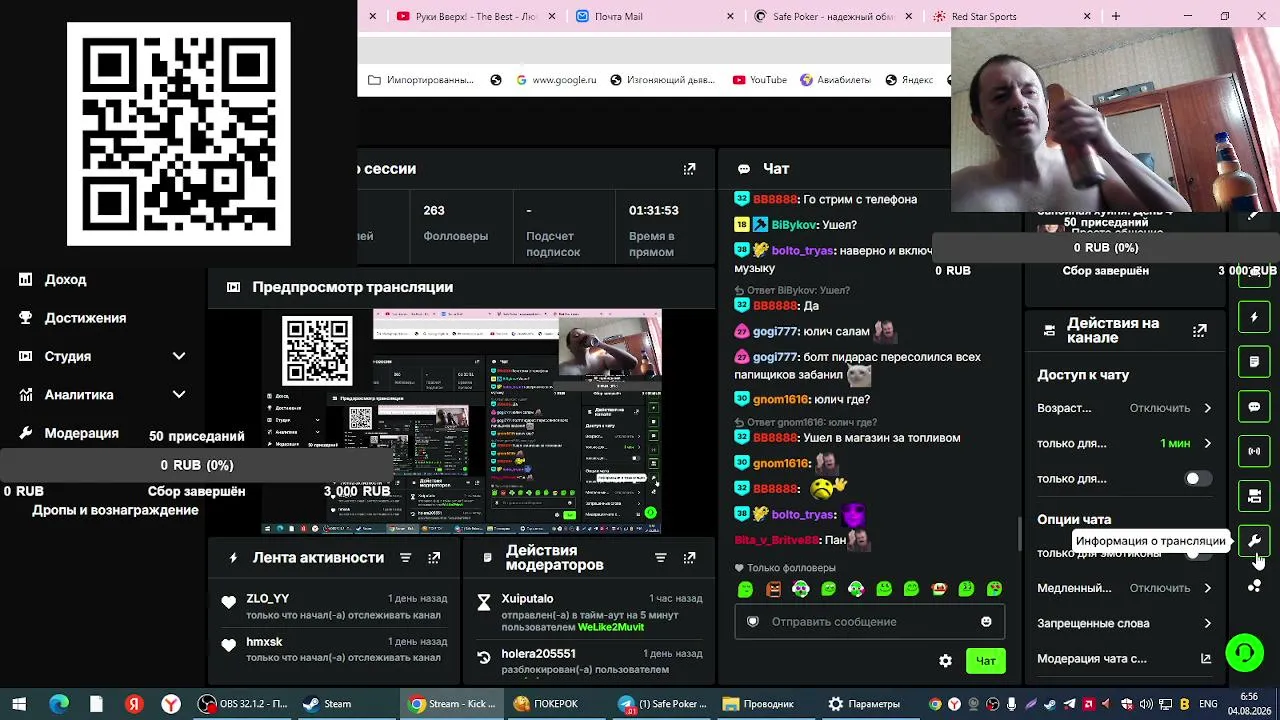Click gnom1616's message 'юлич где?'
The image size is (1280, 720).
(x=801, y=399)
